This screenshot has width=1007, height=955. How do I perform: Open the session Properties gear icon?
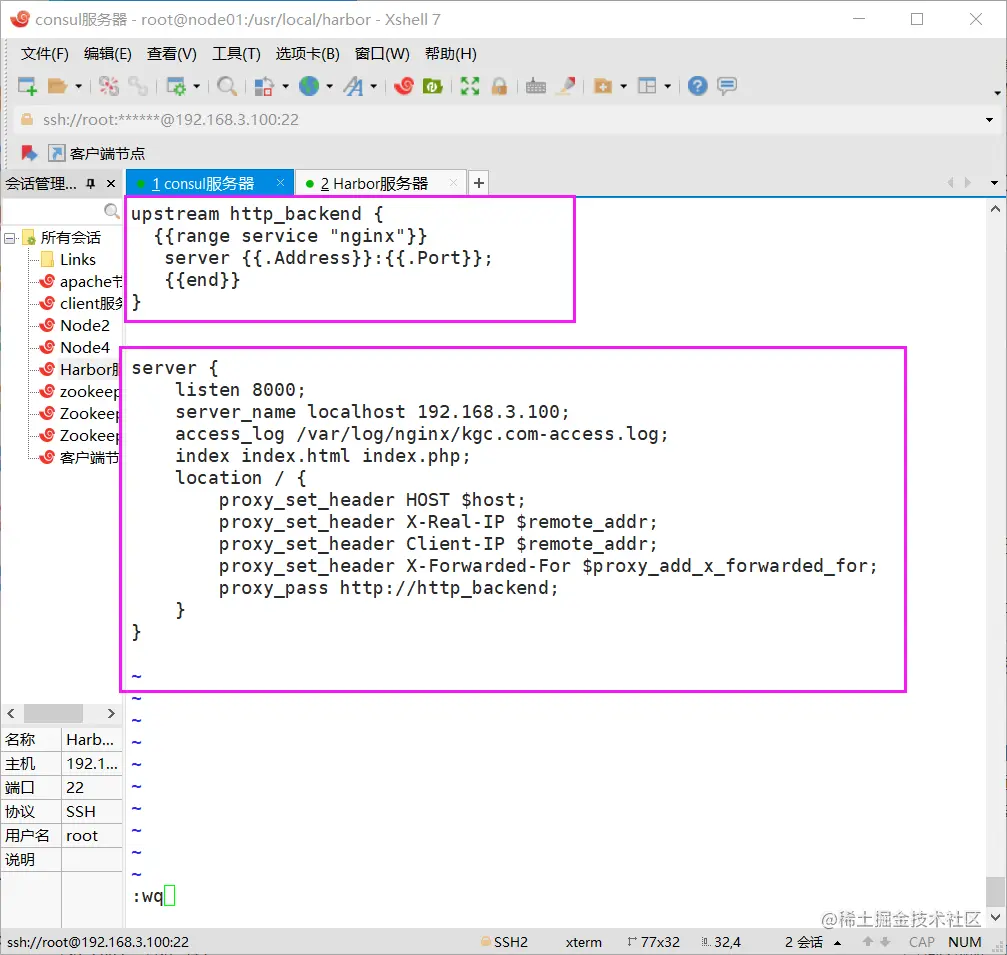(x=176, y=86)
